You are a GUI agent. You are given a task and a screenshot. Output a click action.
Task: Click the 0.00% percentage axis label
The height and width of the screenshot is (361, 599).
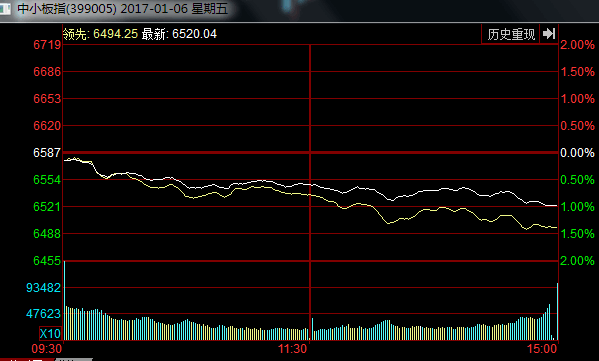[x=577, y=153]
